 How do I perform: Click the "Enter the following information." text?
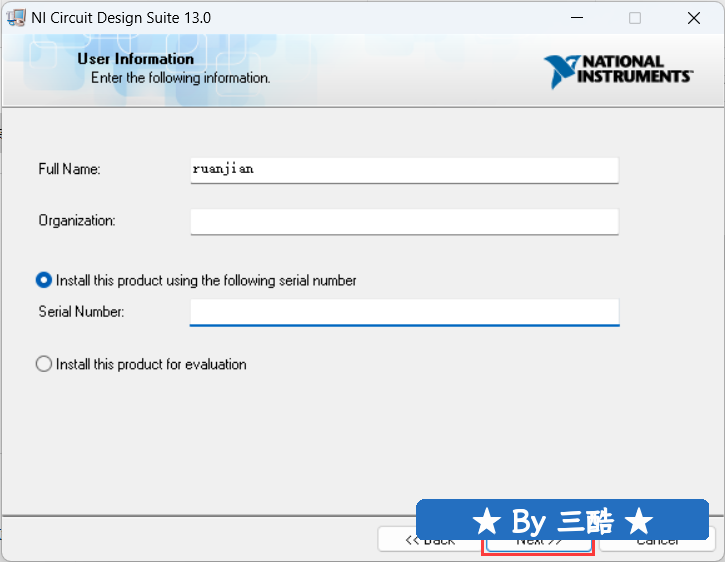pyautogui.click(x=180, y=78)
